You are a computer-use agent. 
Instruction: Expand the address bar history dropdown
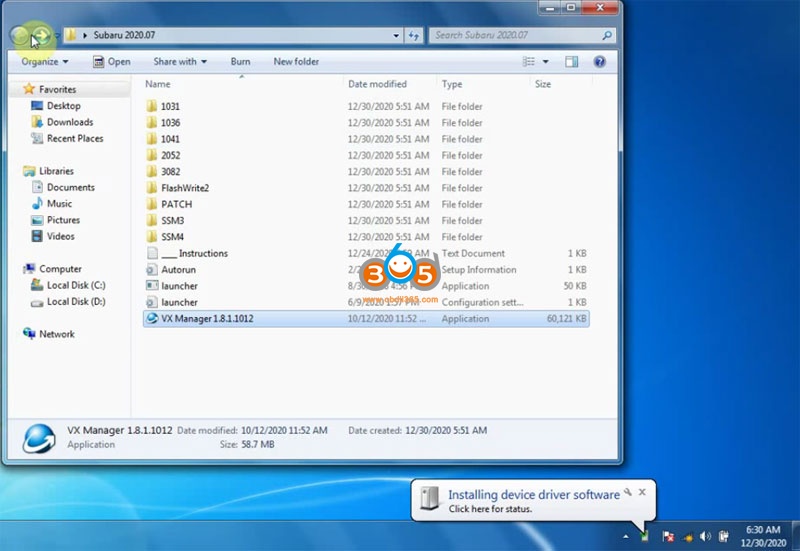396,35
